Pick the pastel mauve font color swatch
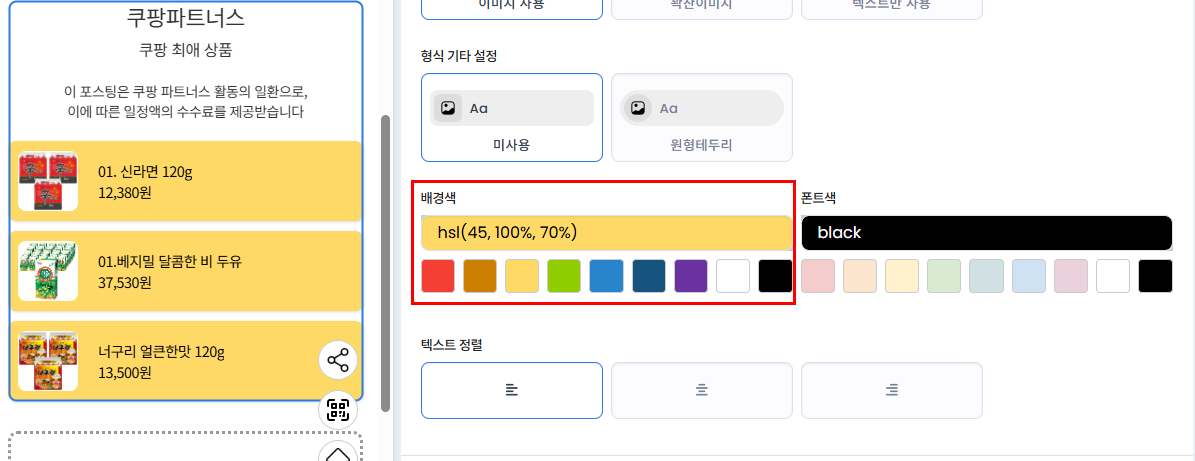Viewport: 1195px width, 461px height. click(x=1071, y=276)
